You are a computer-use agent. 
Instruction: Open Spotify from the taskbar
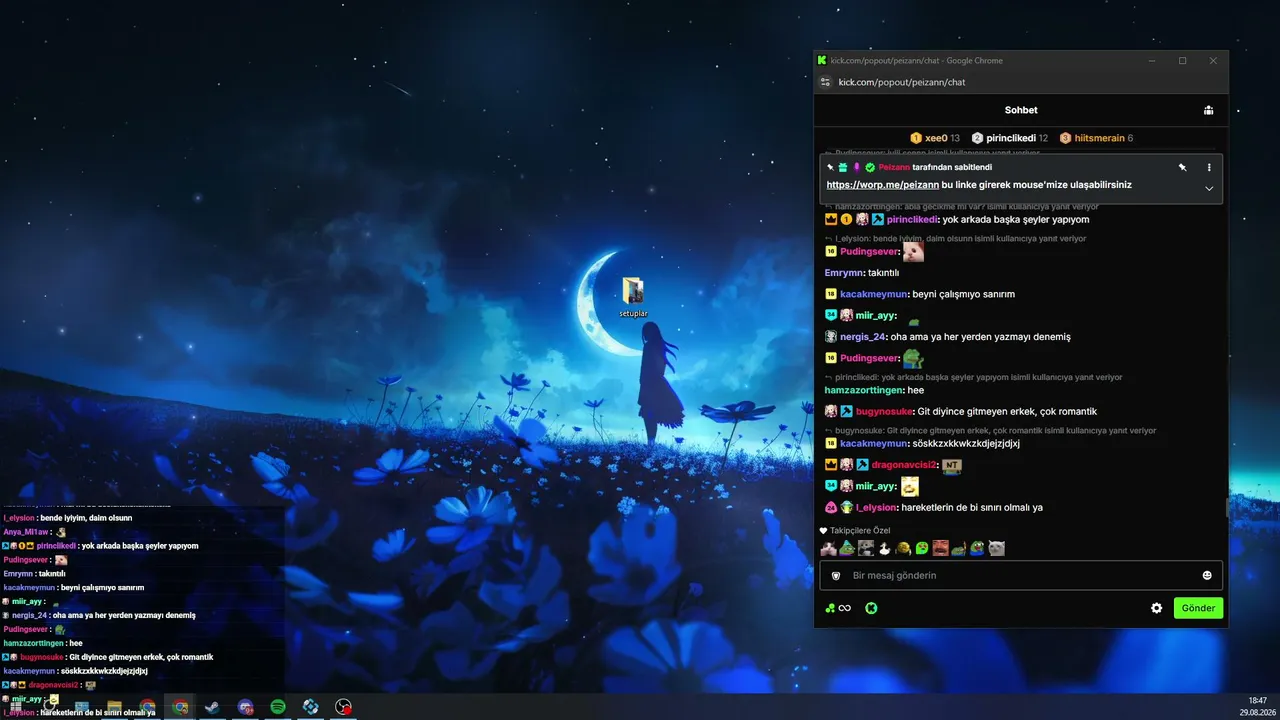click(x=278, y=707)
